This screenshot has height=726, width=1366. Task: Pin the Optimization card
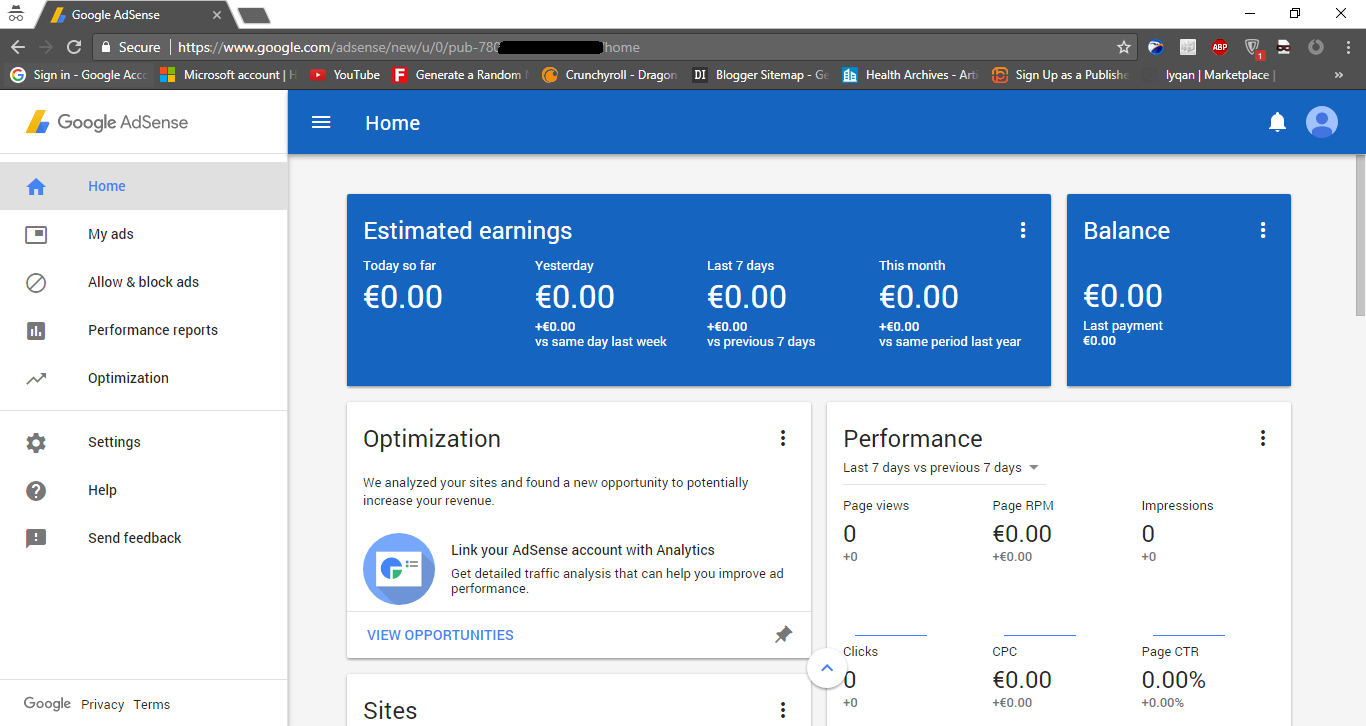[x=784, y=634]
